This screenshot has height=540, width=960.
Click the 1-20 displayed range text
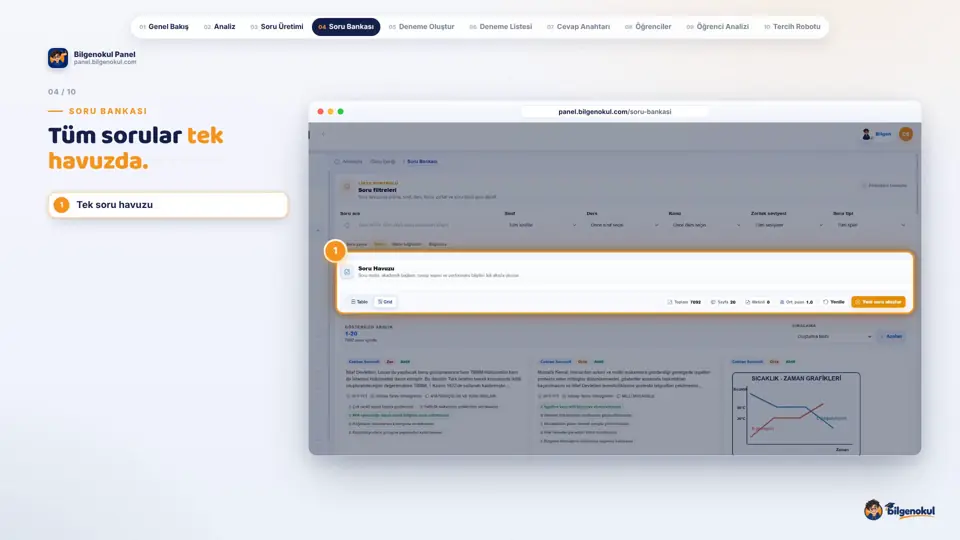click(x=351, y=334)
